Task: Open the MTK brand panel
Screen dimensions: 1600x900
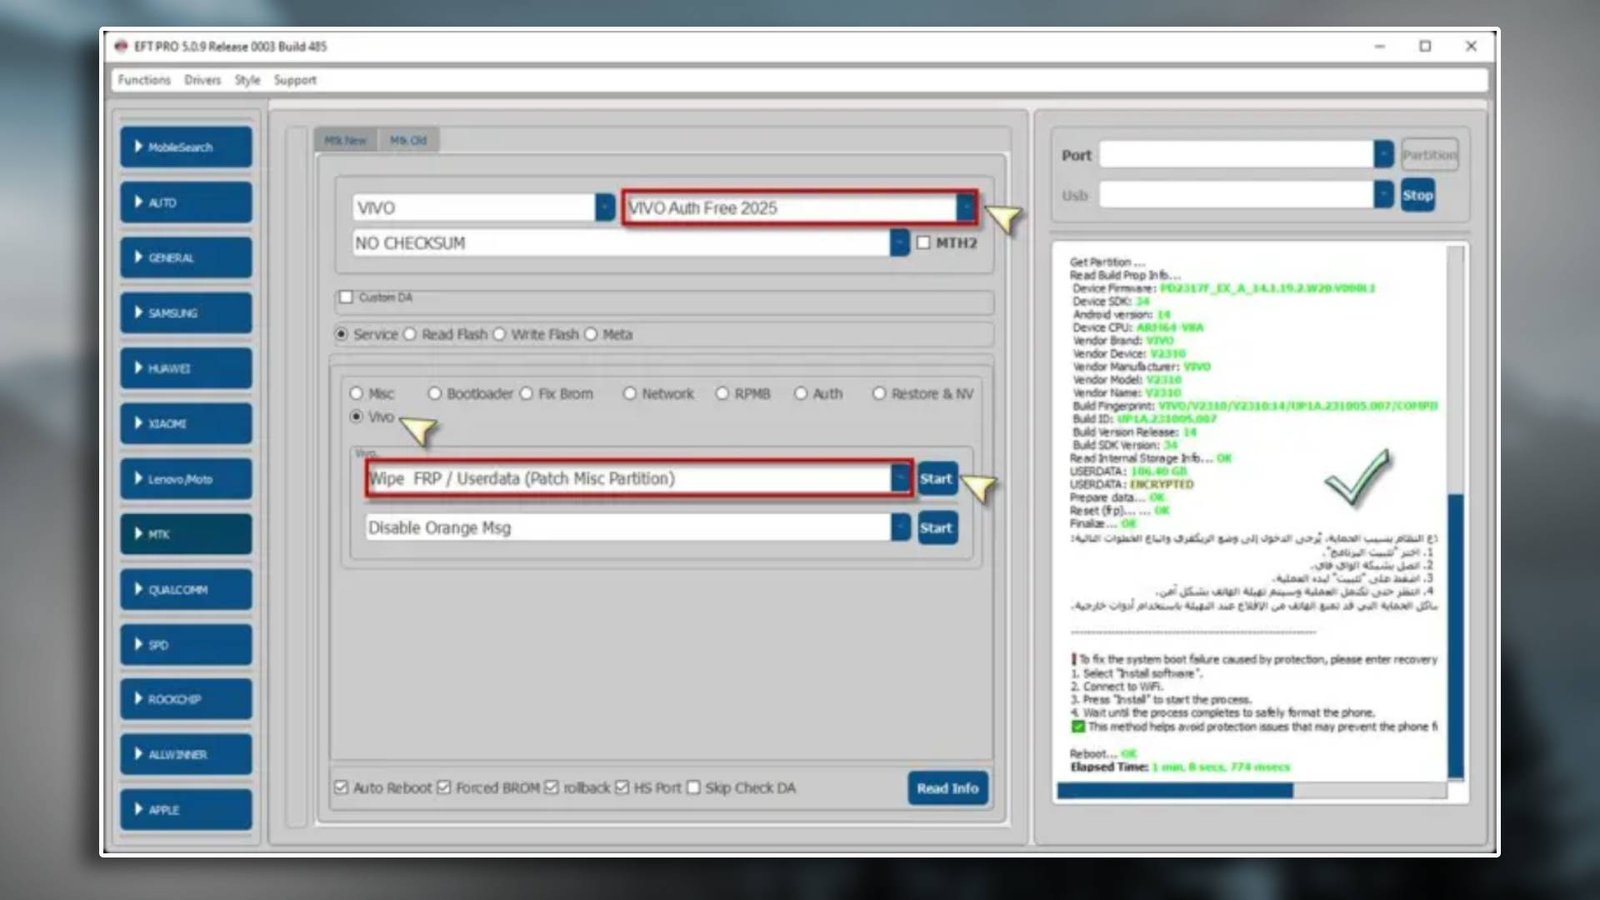Action: click(185, 534)
